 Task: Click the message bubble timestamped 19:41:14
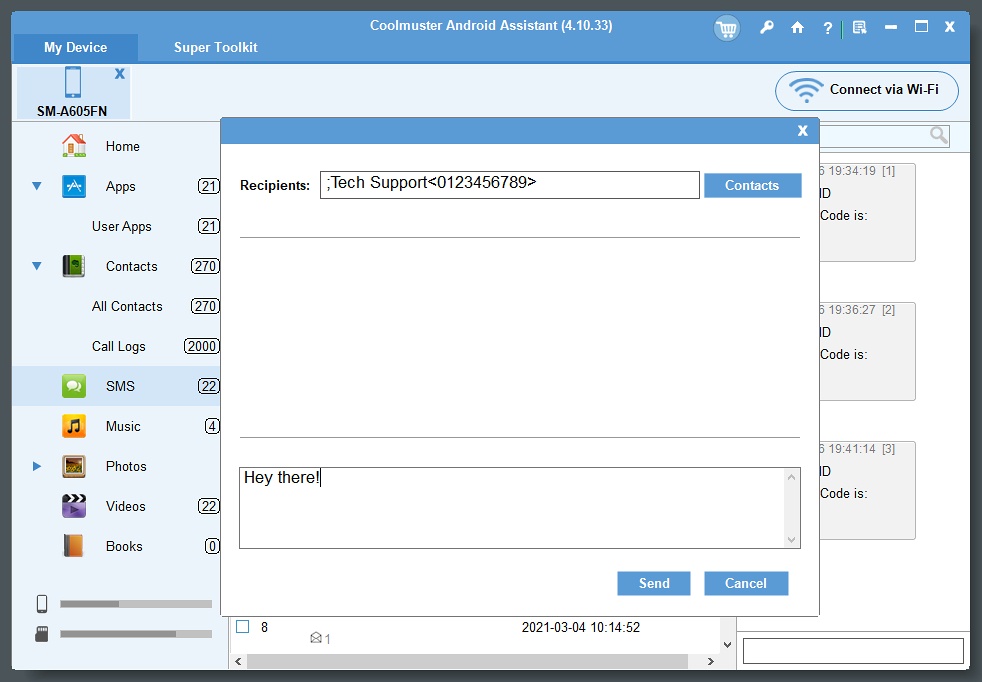(x=867, y=490)
